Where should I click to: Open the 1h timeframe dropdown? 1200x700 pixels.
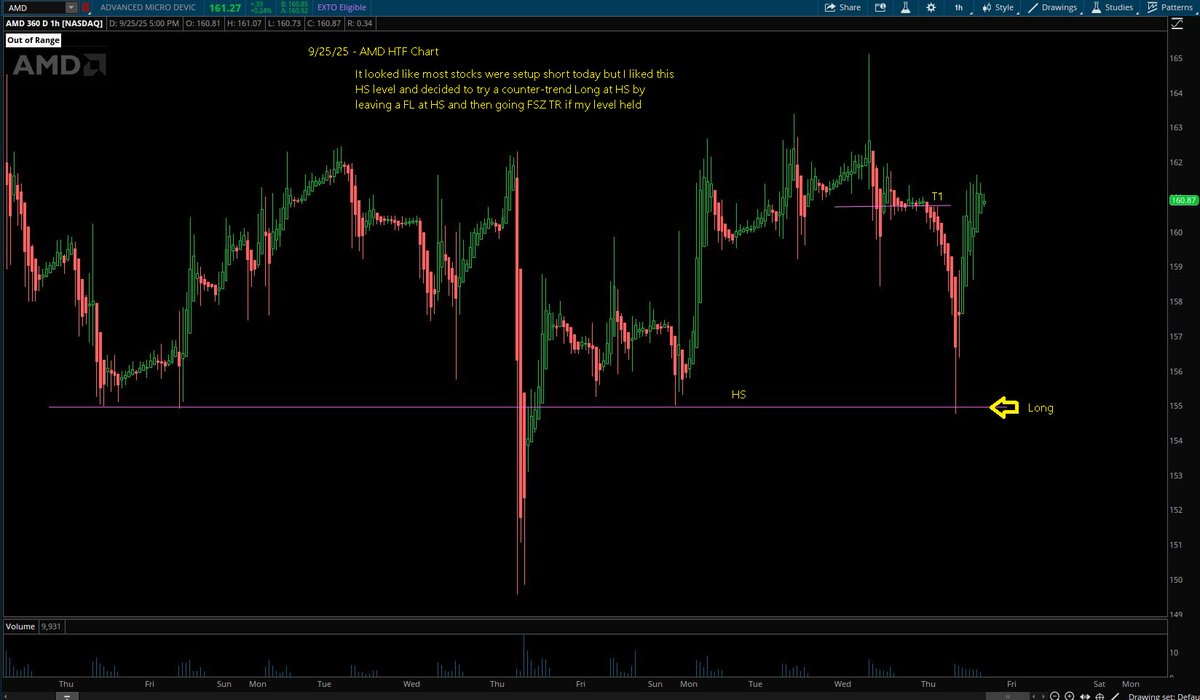coord(960,7)
